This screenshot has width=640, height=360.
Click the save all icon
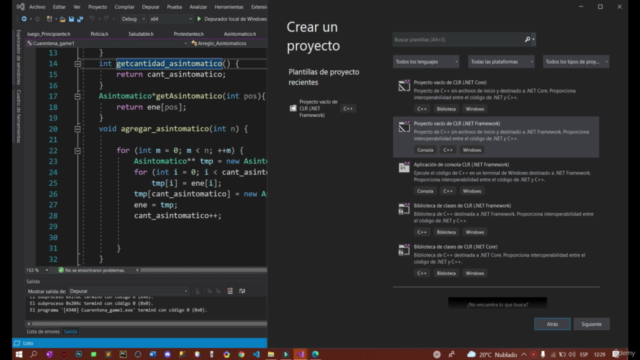point(80,19)
